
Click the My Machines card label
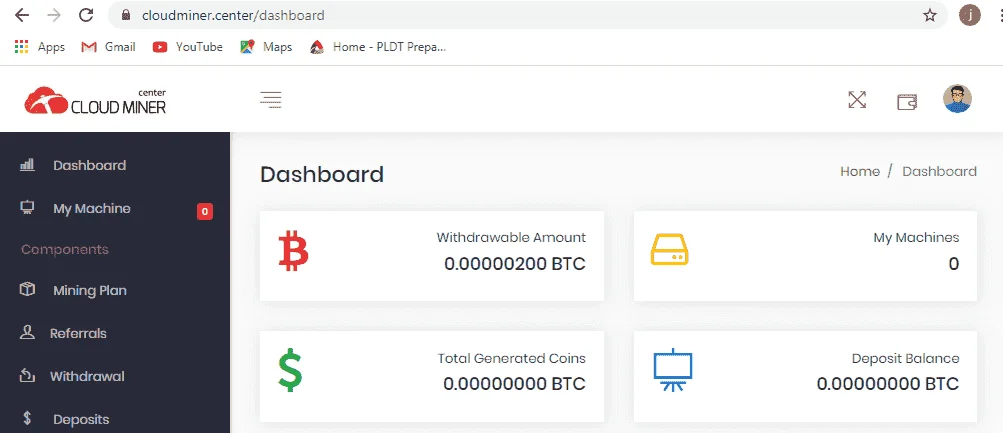point(916,238)
